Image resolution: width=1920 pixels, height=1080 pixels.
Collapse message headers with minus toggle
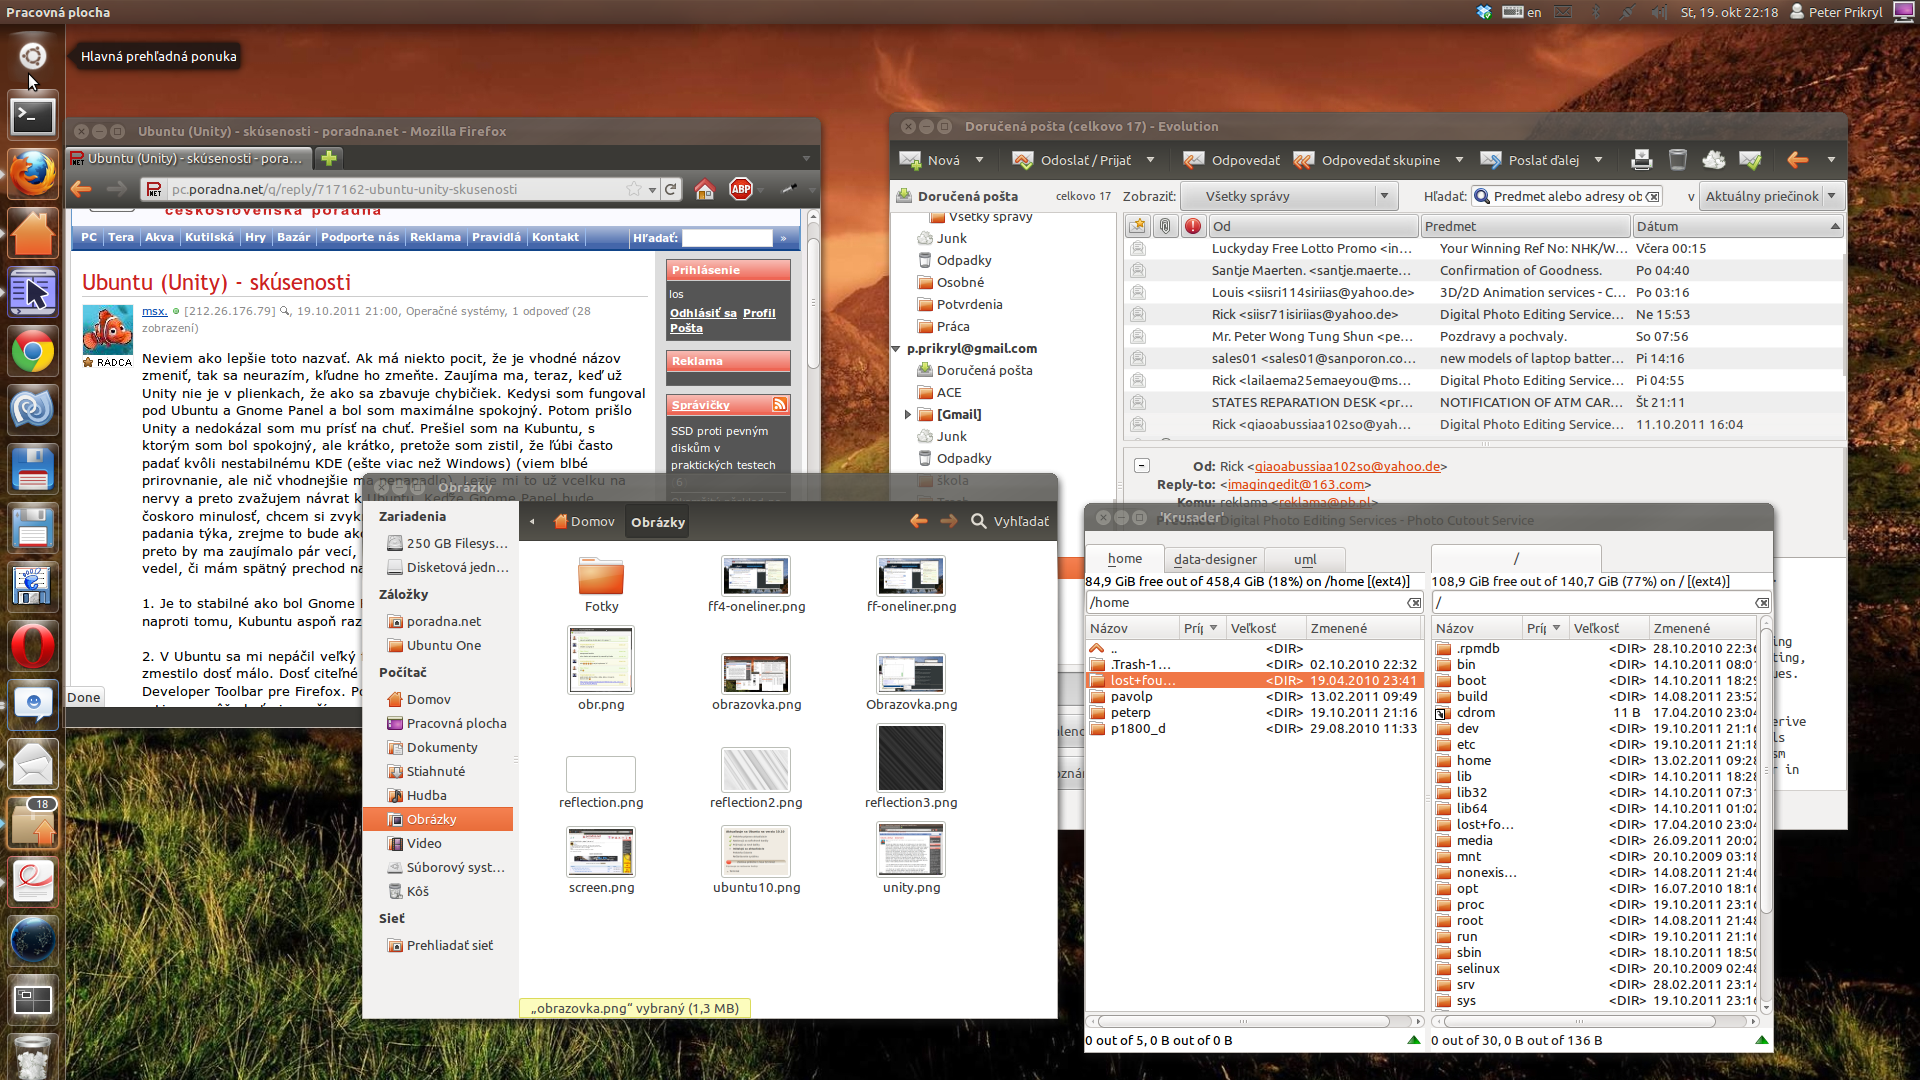point(1142,466)
